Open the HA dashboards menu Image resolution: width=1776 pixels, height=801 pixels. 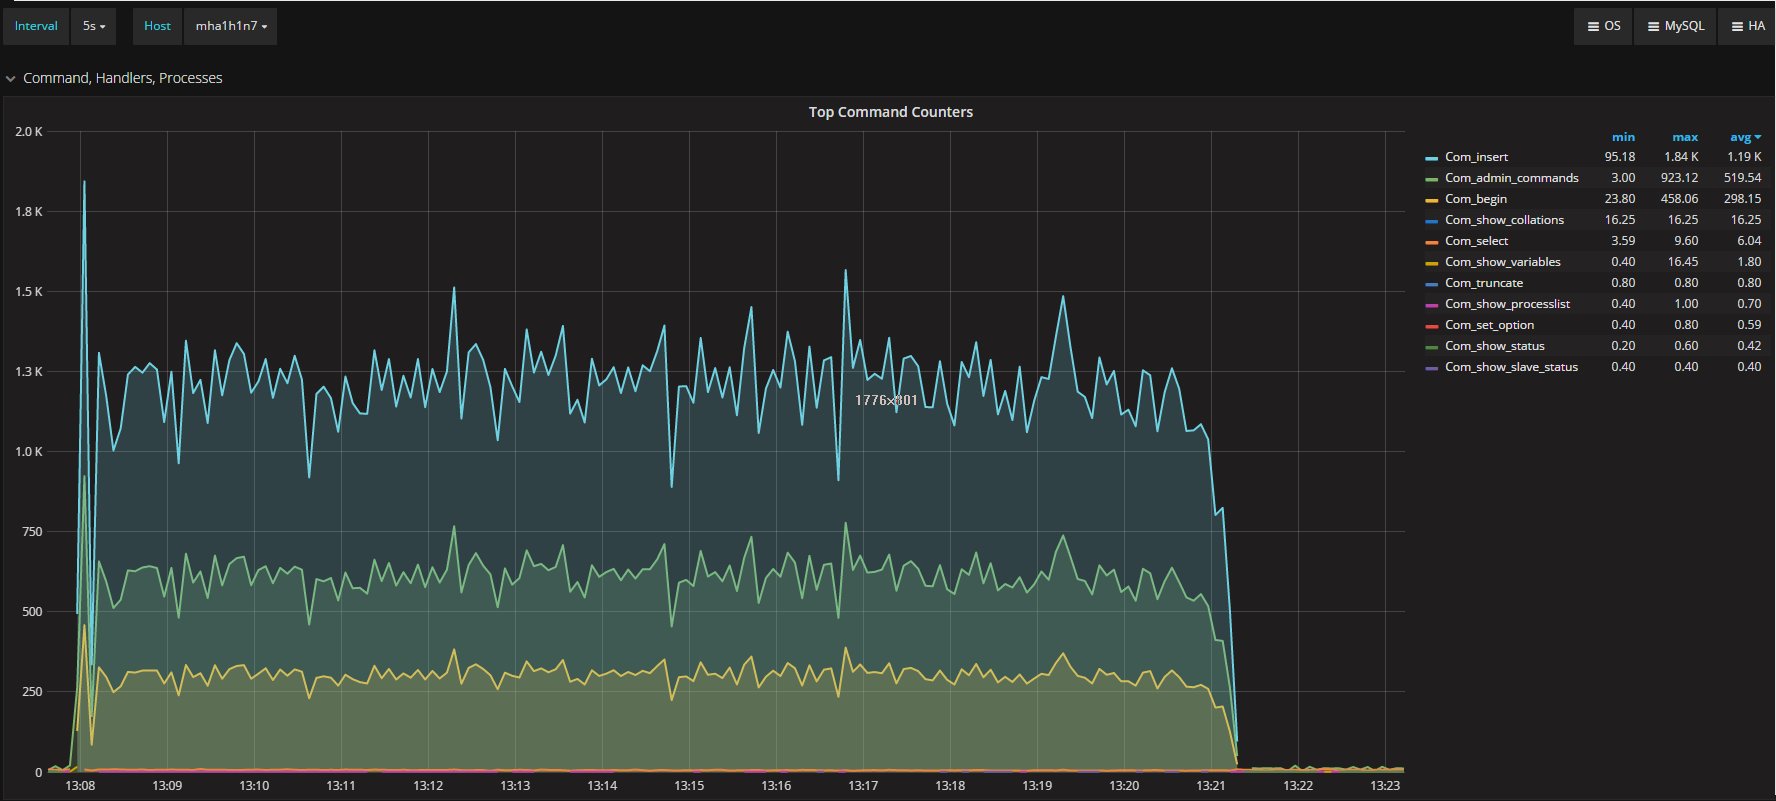[x=1747, y=26]
